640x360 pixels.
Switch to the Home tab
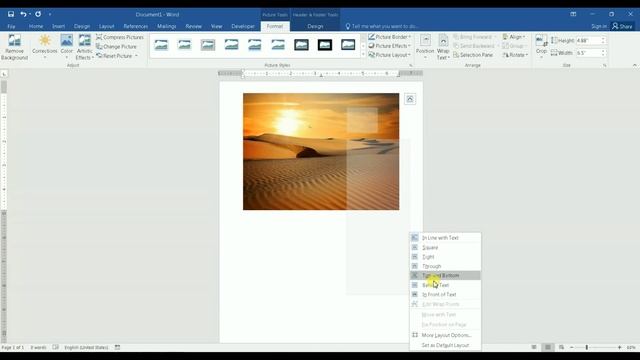click(x=36, y=26)
